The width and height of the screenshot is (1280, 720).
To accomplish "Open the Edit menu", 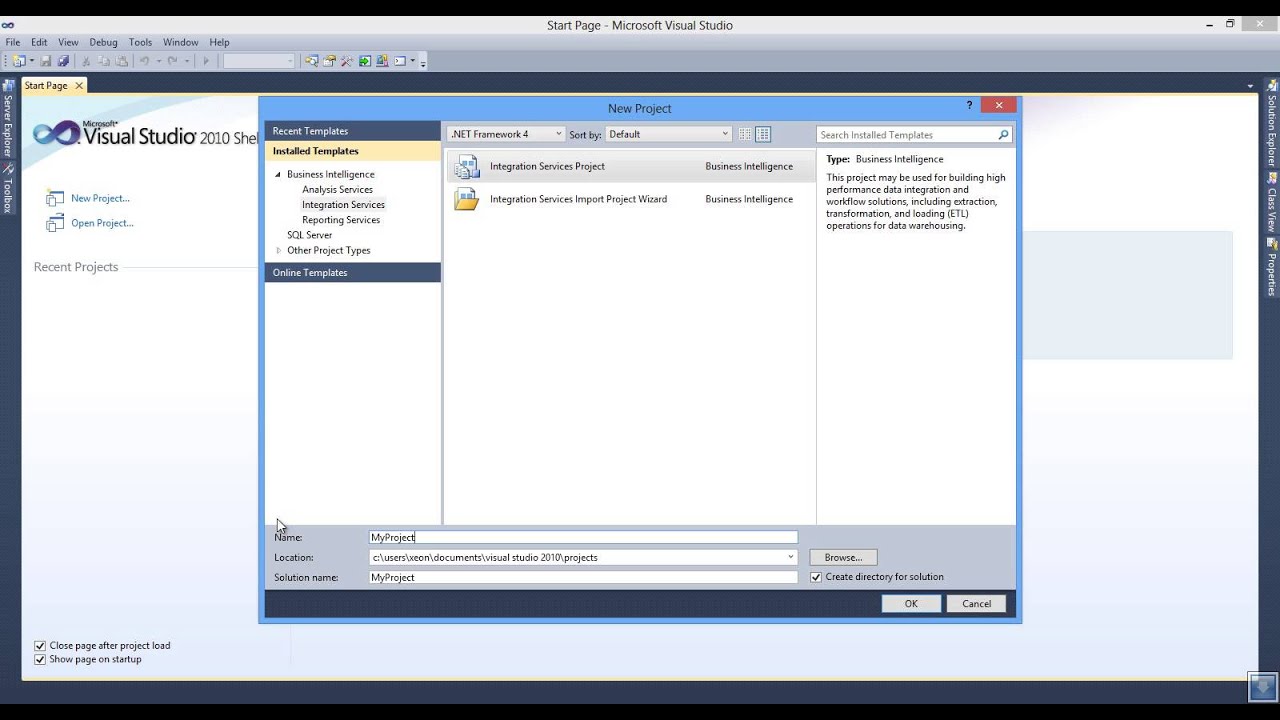I will (39, 42).
